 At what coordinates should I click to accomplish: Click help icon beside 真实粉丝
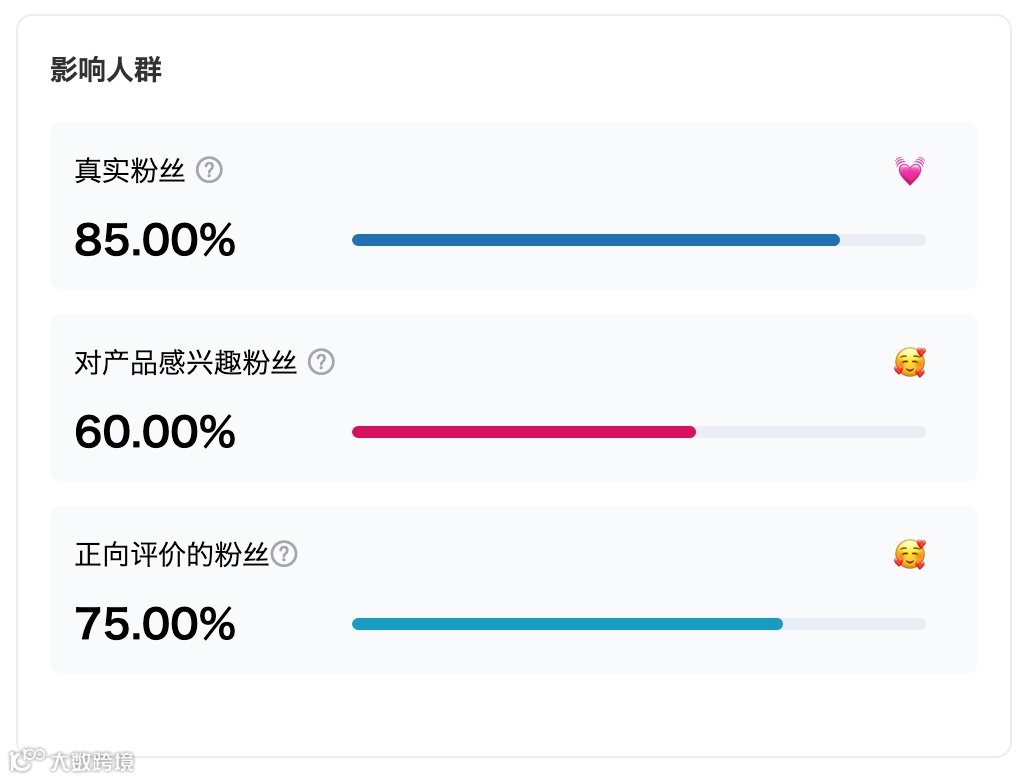coord(210,170)
